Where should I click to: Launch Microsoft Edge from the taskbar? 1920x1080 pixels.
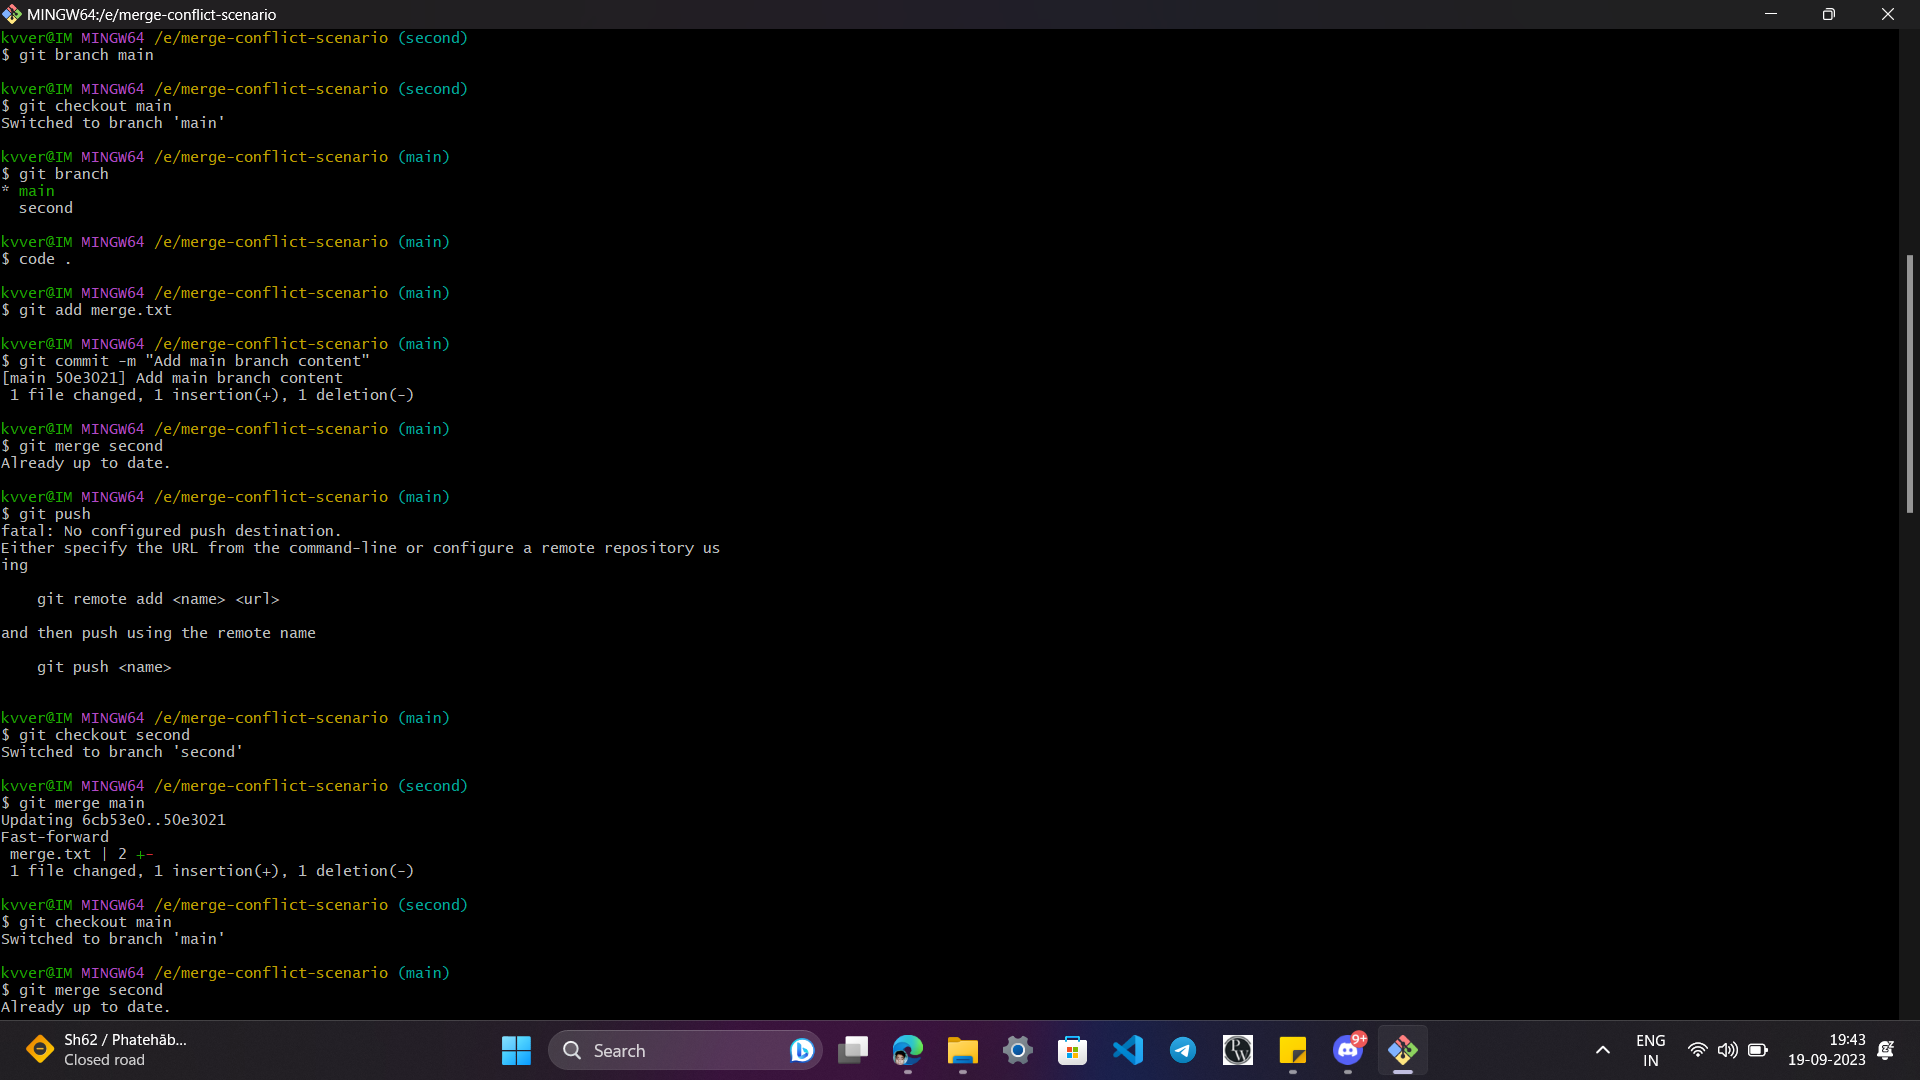(908, 1050)
